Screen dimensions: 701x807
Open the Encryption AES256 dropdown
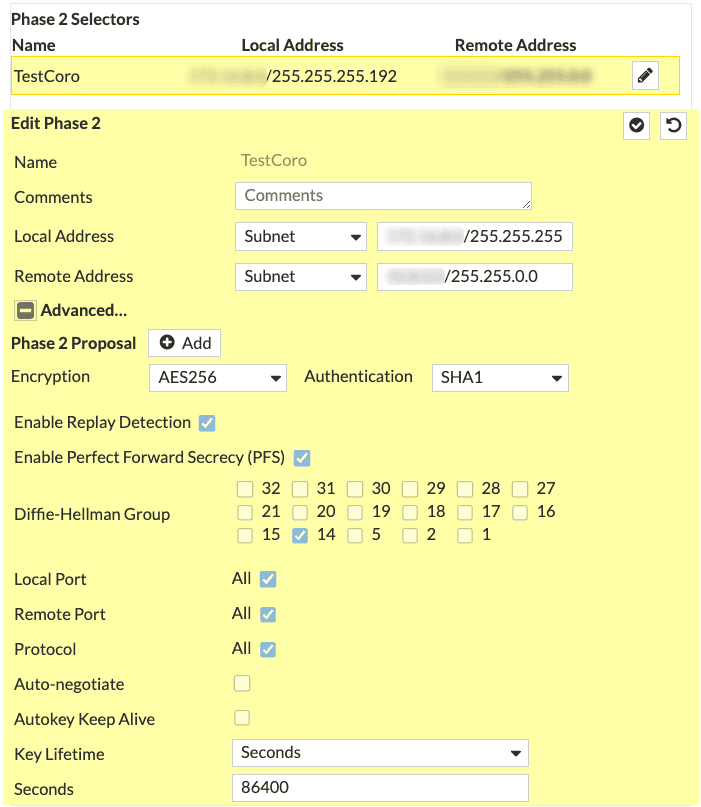pyautogui.click(x=217, y=377)
